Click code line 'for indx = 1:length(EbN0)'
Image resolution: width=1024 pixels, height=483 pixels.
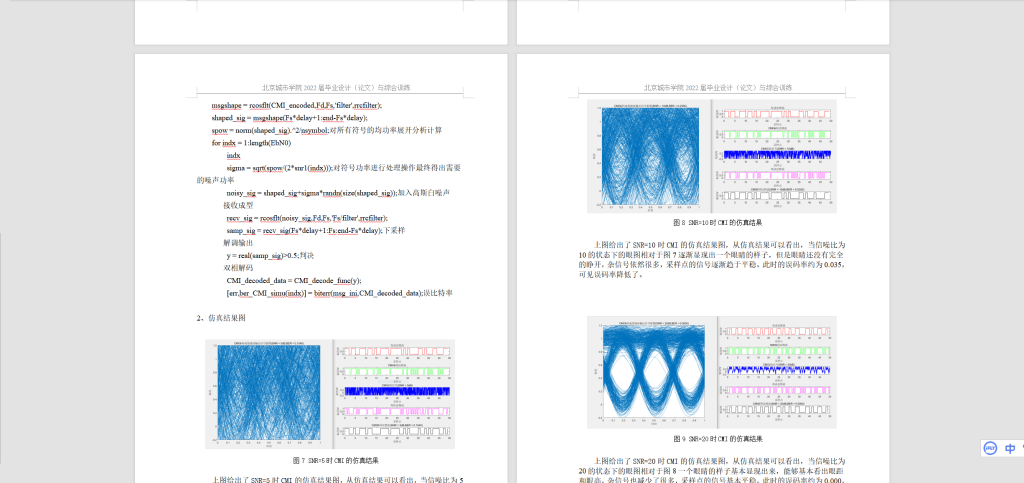(251, 143)
